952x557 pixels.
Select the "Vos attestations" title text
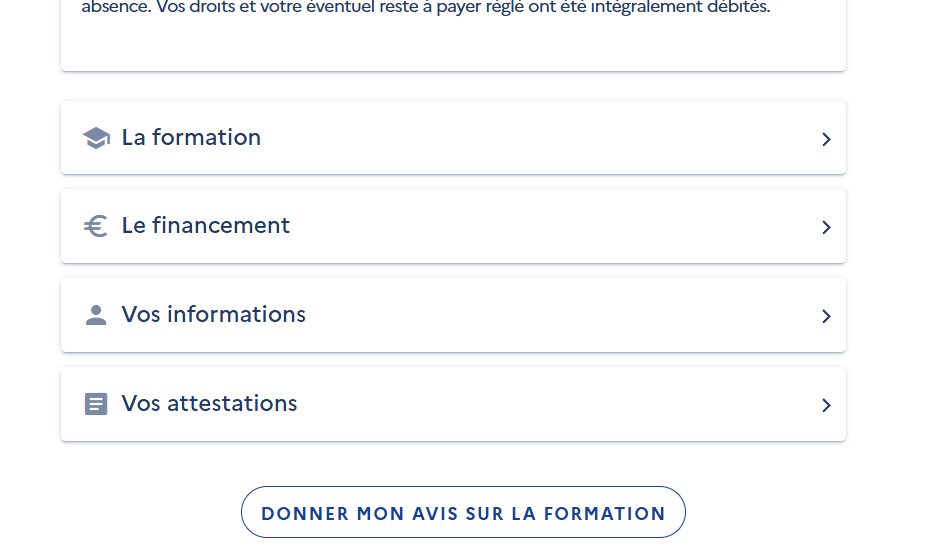(x=209, y=404)
